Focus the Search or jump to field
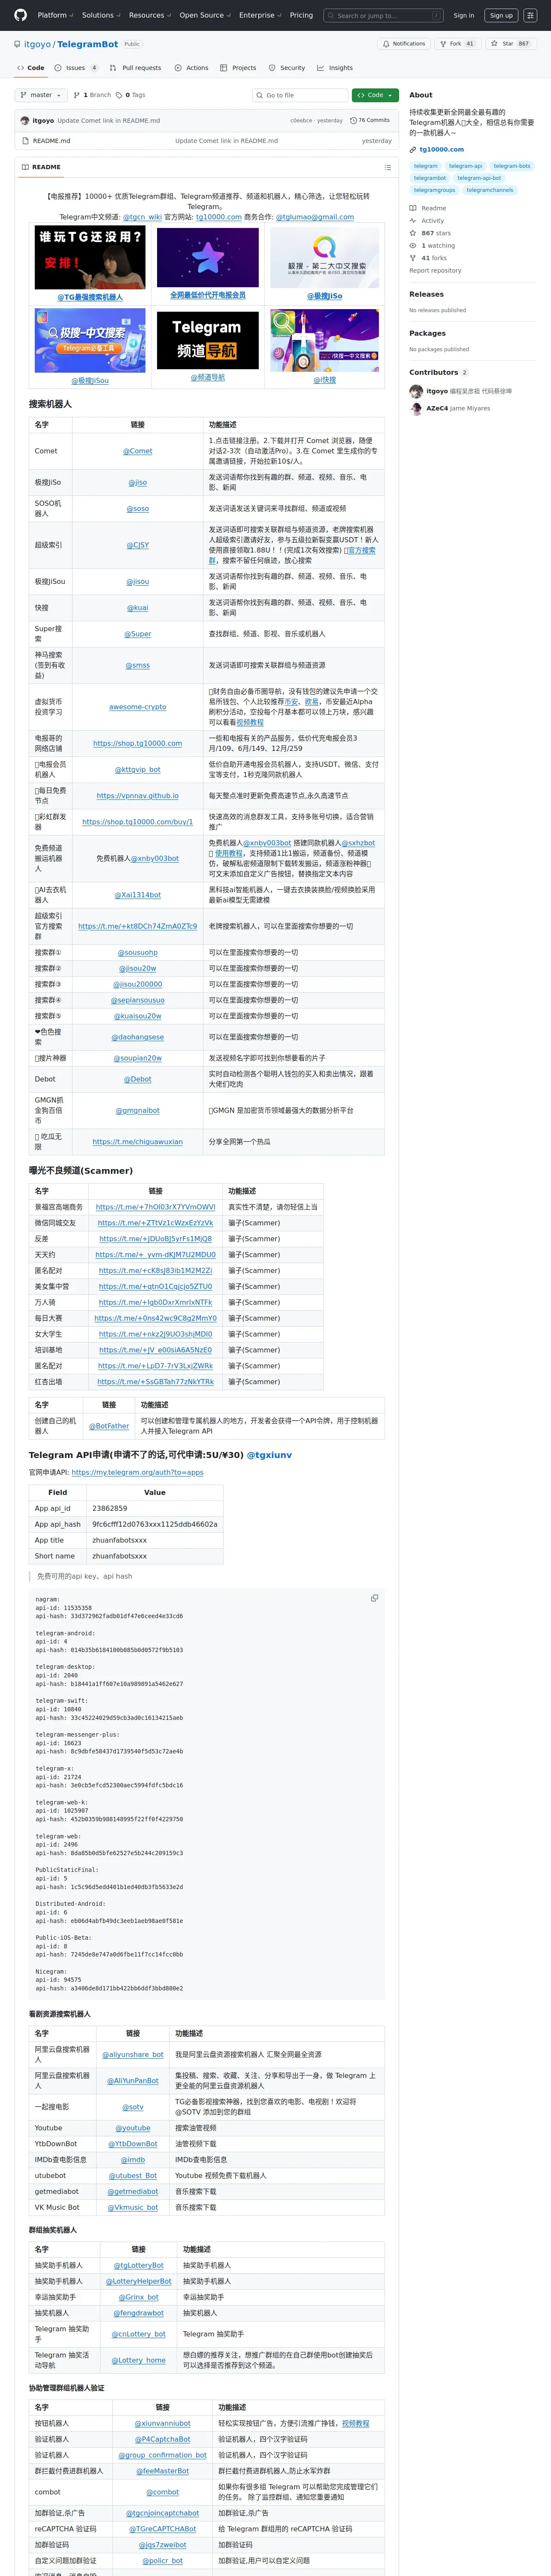Screen dimensions: 551x2576 [x=384, y=15]
